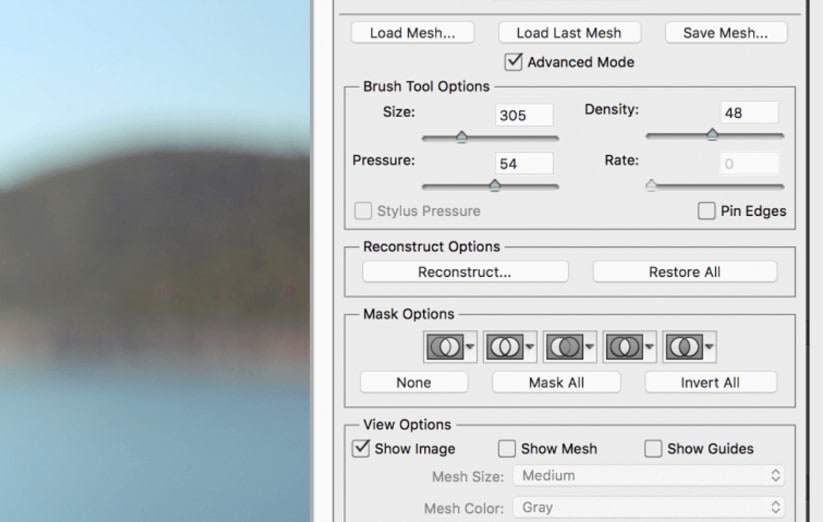Enable Show Guides checkbox
The height and width of the screenshot is (522, 823).
pyautogui.click(x=654, y=449)
